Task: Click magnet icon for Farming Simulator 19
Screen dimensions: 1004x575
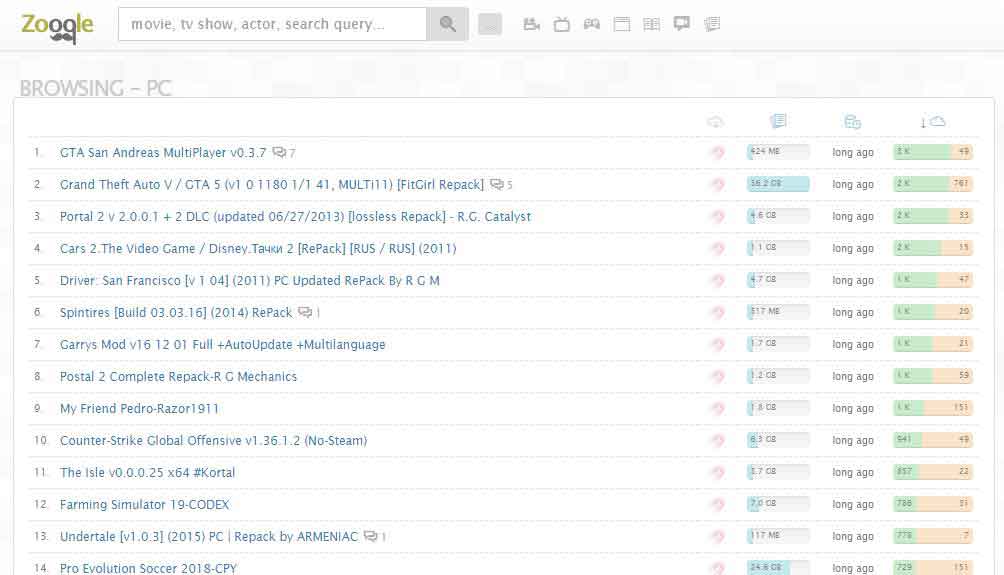Action: (718, 505)
